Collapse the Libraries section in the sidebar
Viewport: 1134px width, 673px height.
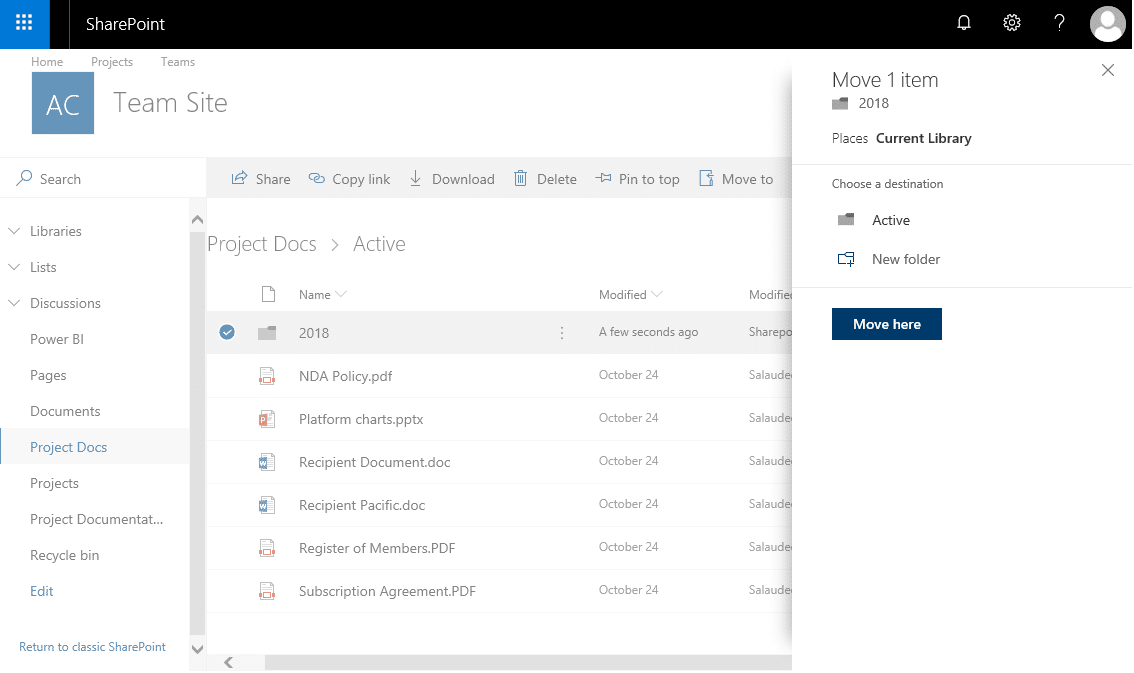[14, 231]
